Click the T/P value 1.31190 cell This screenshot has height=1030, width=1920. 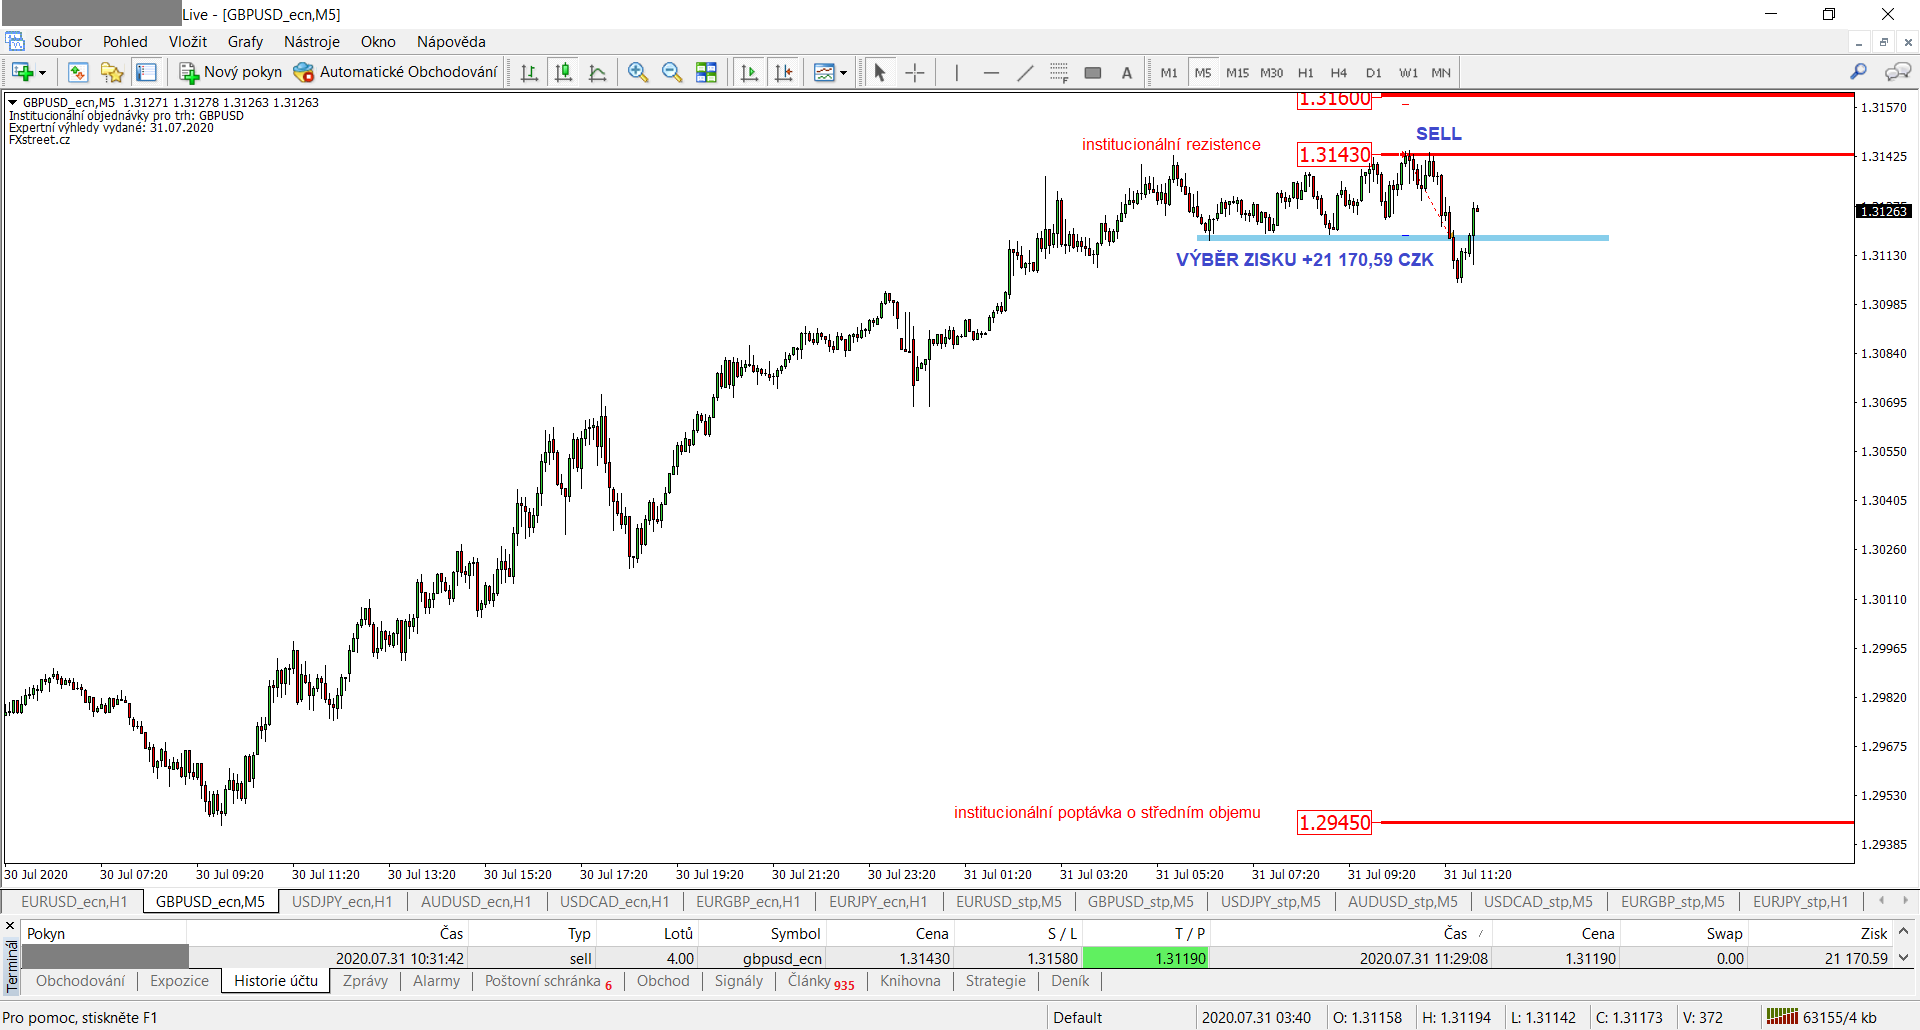1146,958
